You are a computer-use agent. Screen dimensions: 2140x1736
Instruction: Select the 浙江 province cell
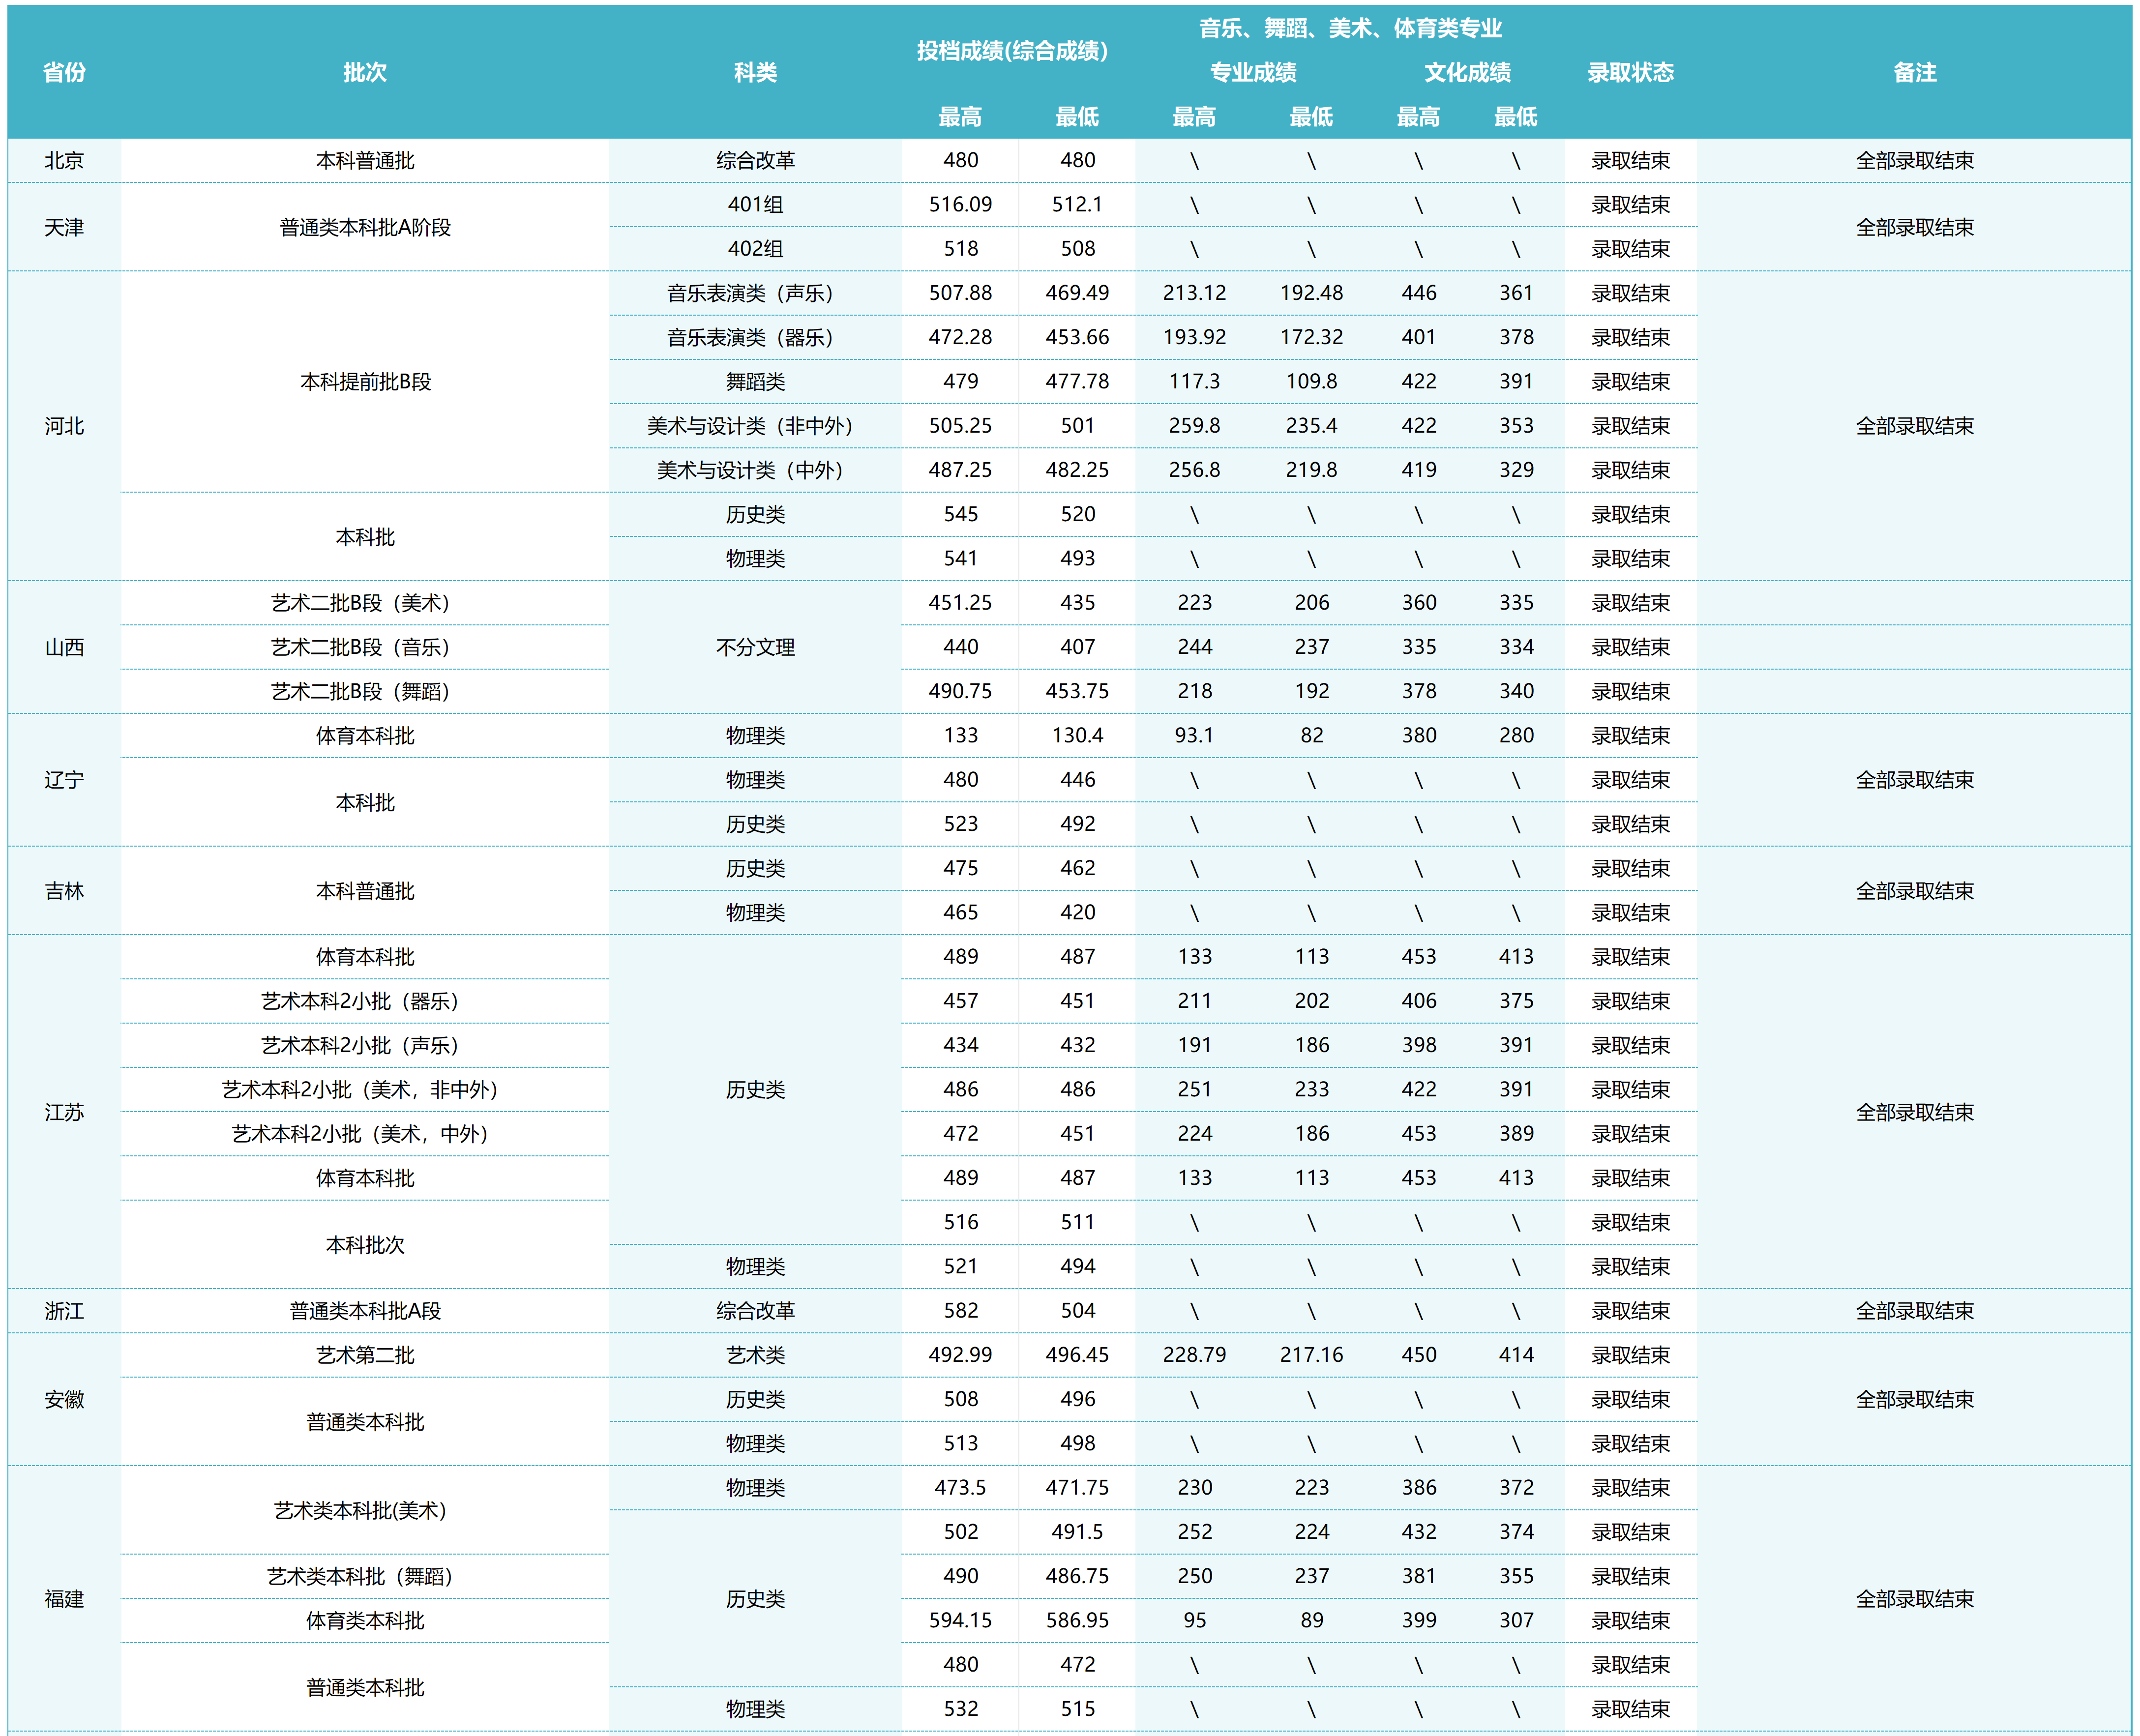[x=64, y=1311]
